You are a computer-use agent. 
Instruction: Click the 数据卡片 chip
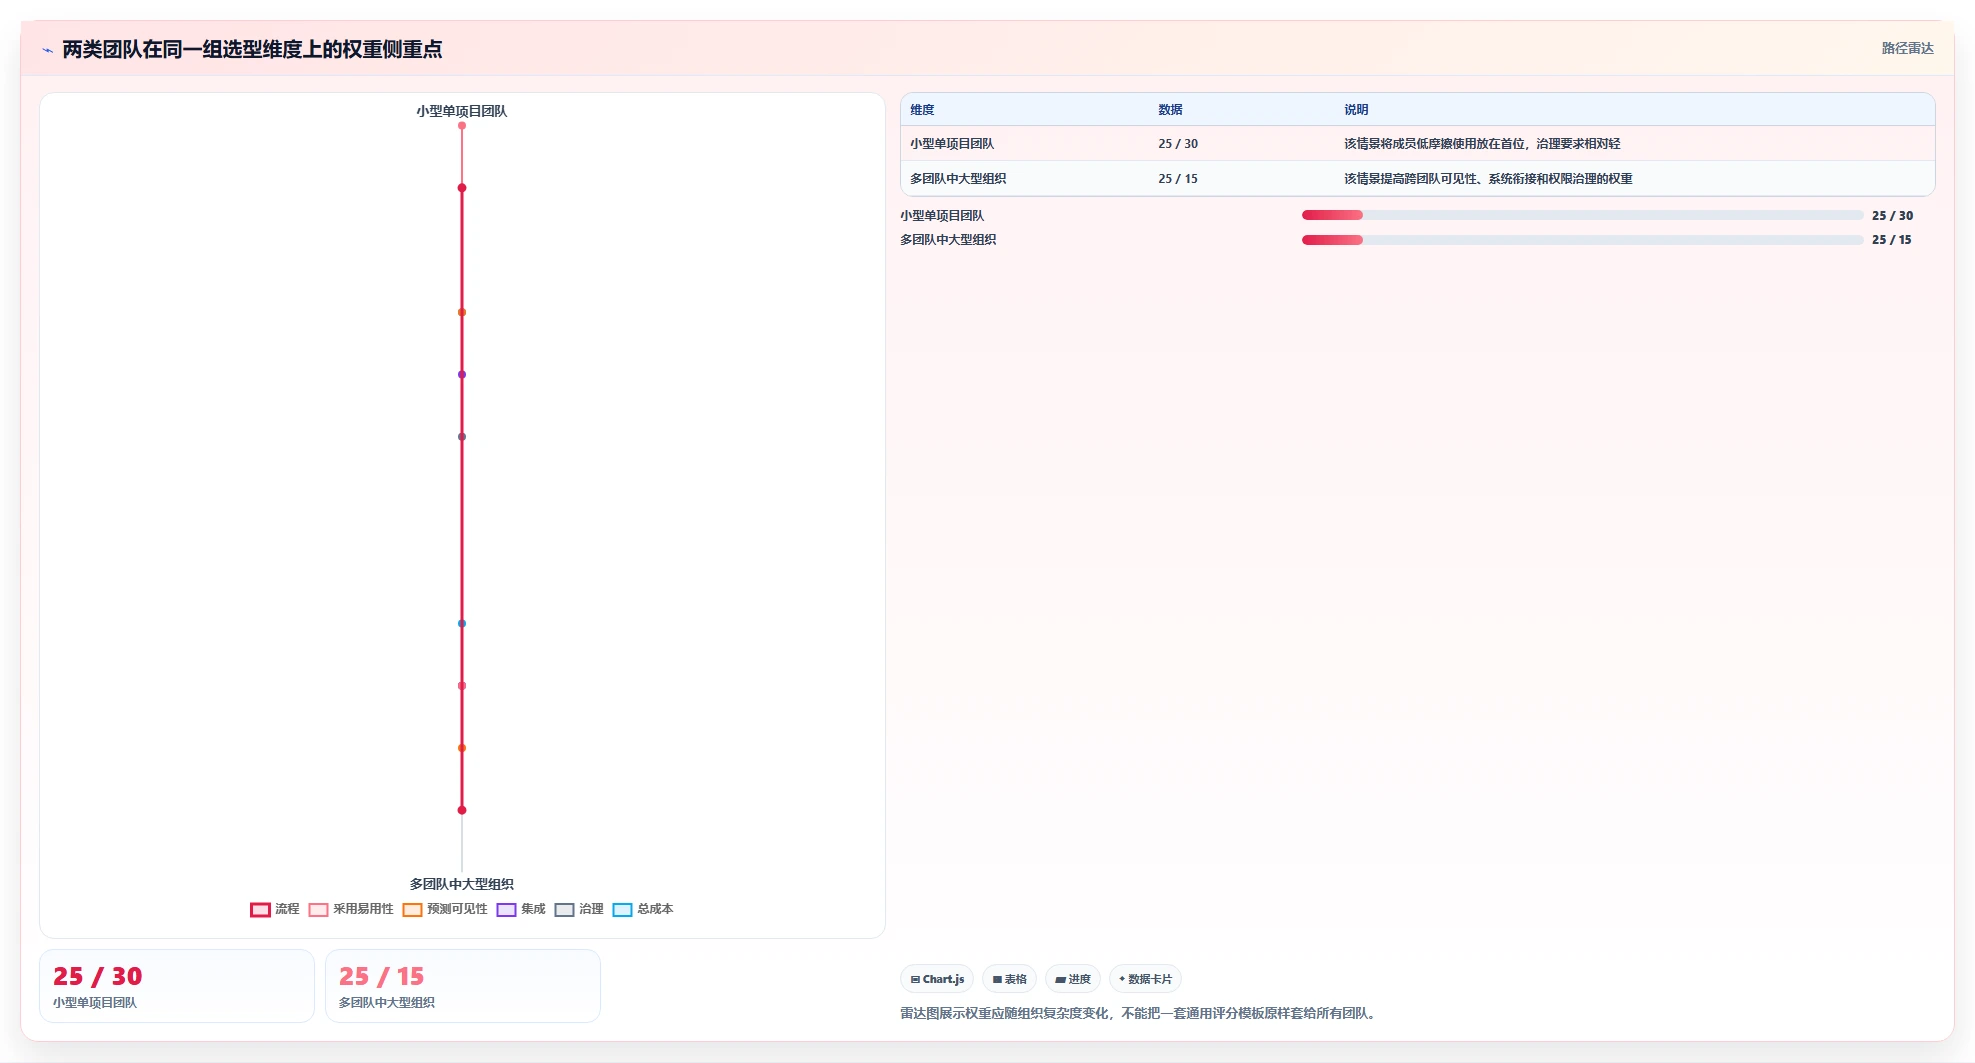pos(1145,979)
